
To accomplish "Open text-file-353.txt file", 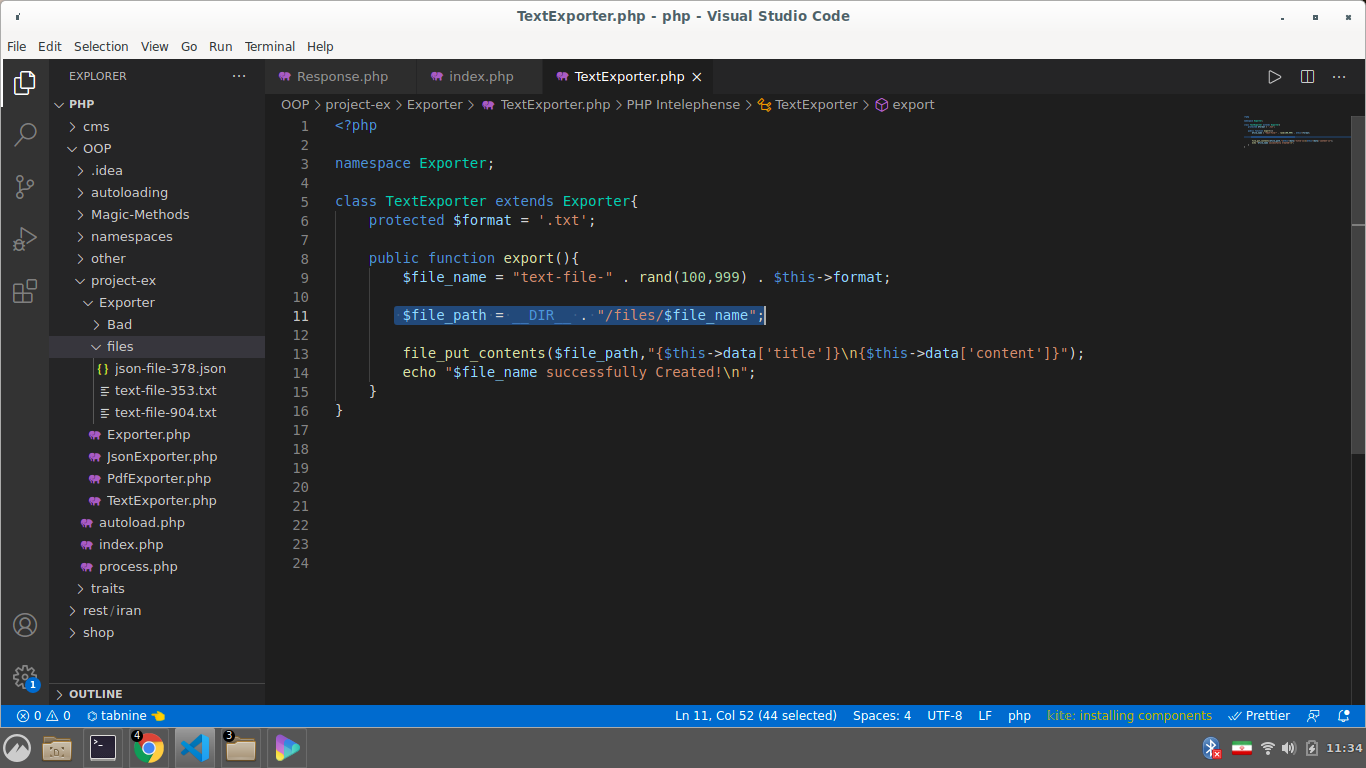I will pos(157,390).
